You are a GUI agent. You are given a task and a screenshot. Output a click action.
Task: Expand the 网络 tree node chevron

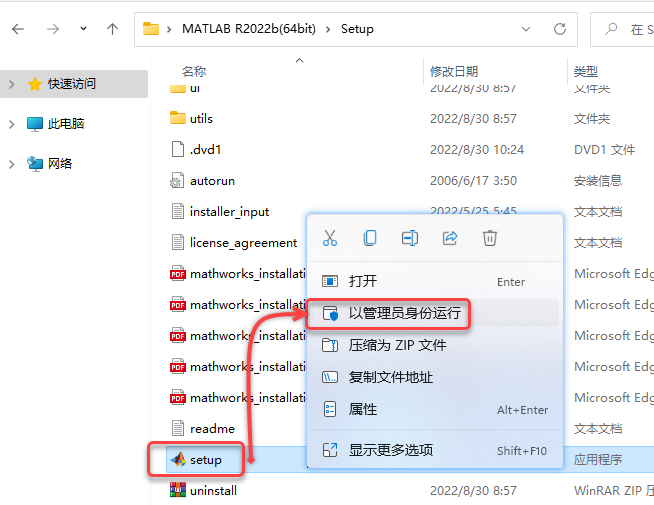[12, 164]
